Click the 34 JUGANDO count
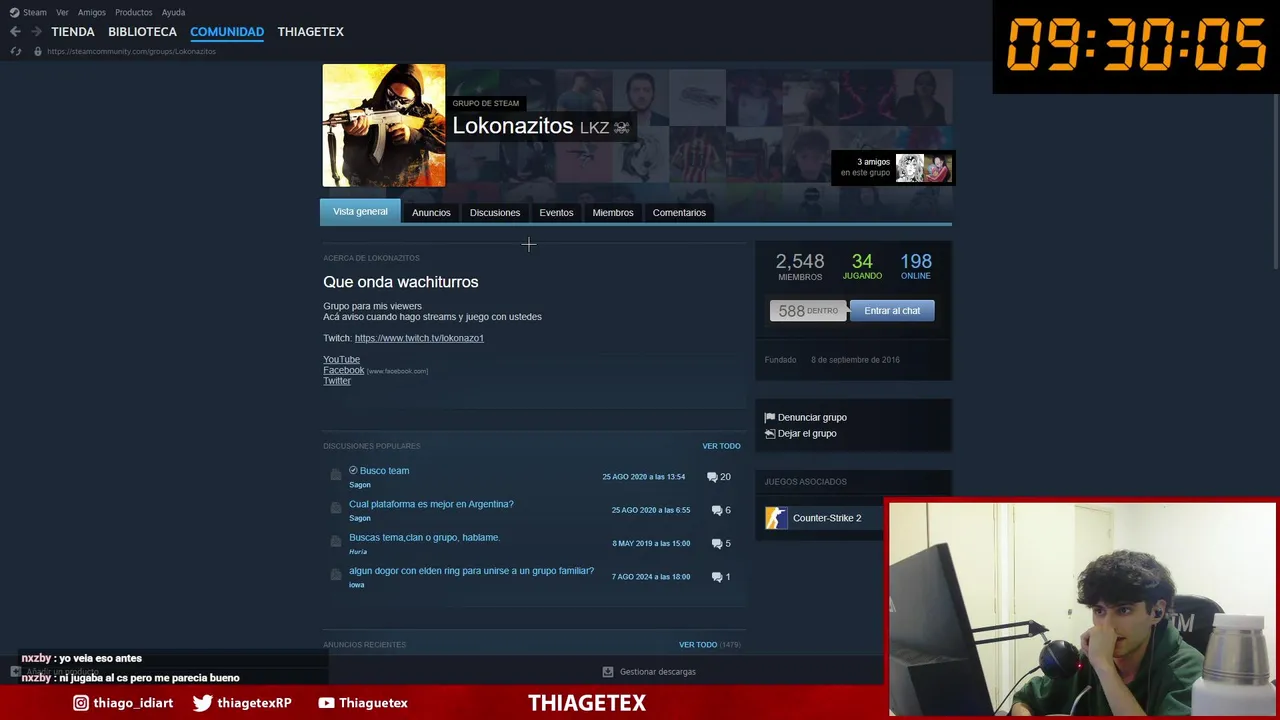The height and width of the screenshot is (720, 1280). pyautogui.click(x=862, y=266)
